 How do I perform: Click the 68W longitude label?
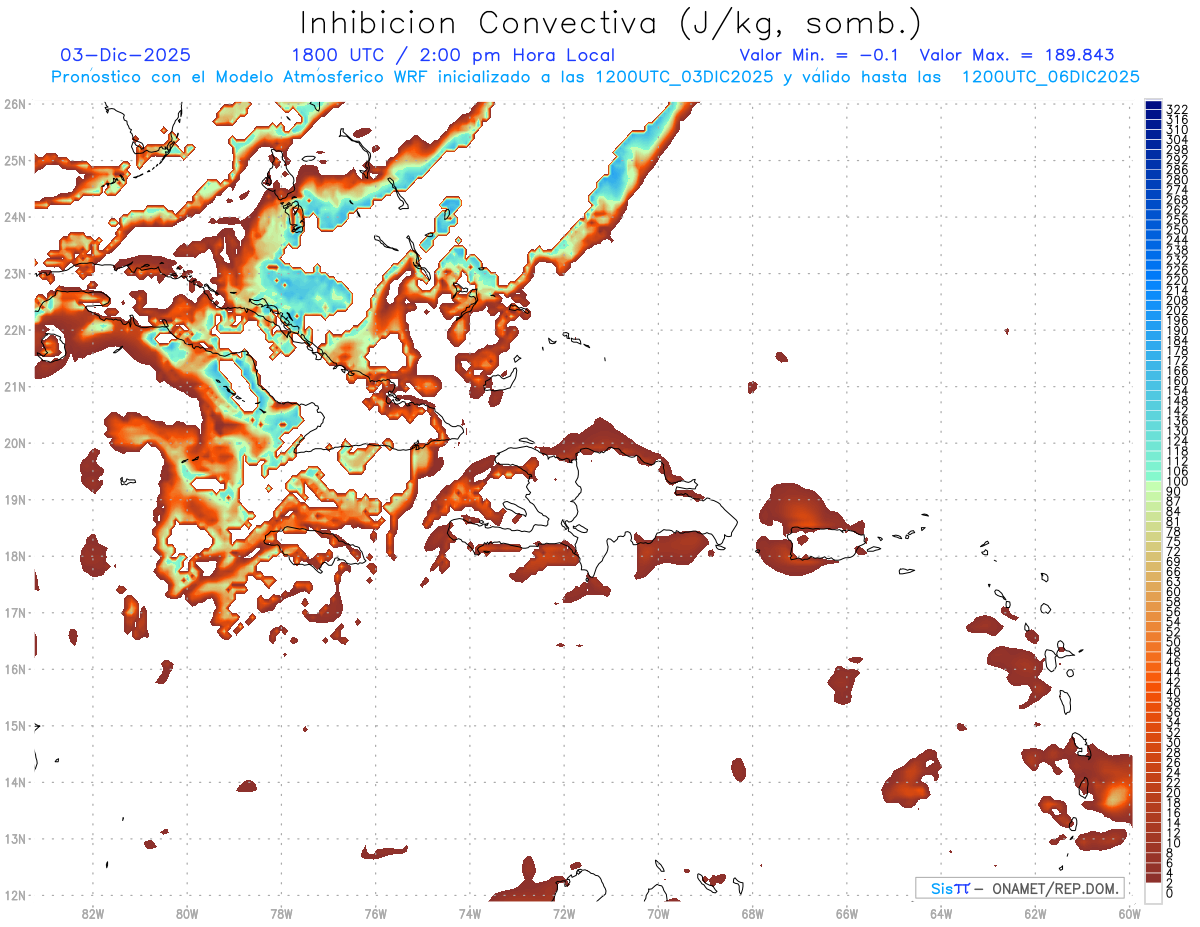point(752,912)
